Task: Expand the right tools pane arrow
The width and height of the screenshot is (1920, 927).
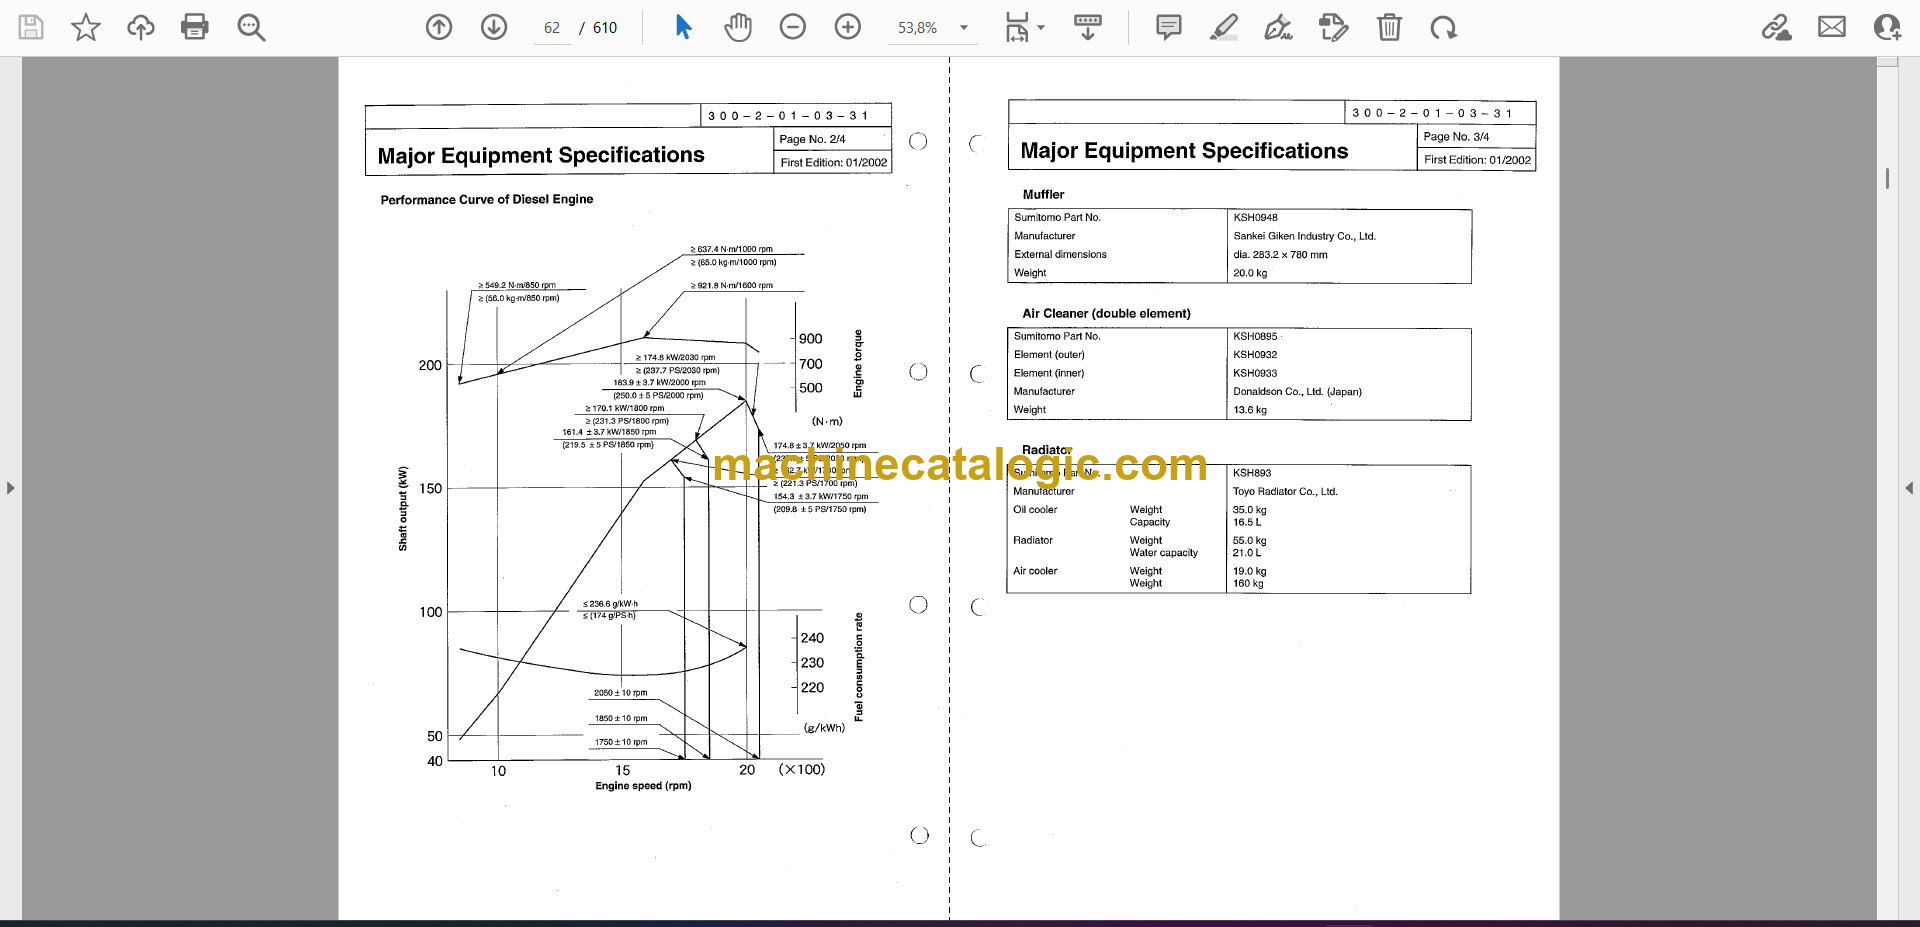Action: [1909, 488]
